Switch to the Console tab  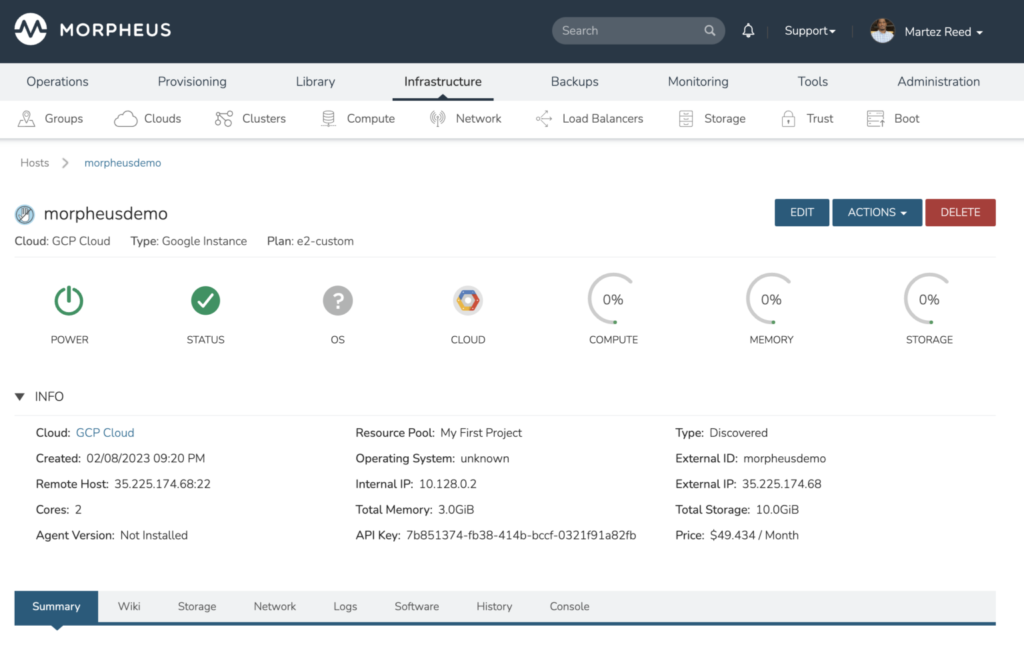569,607
